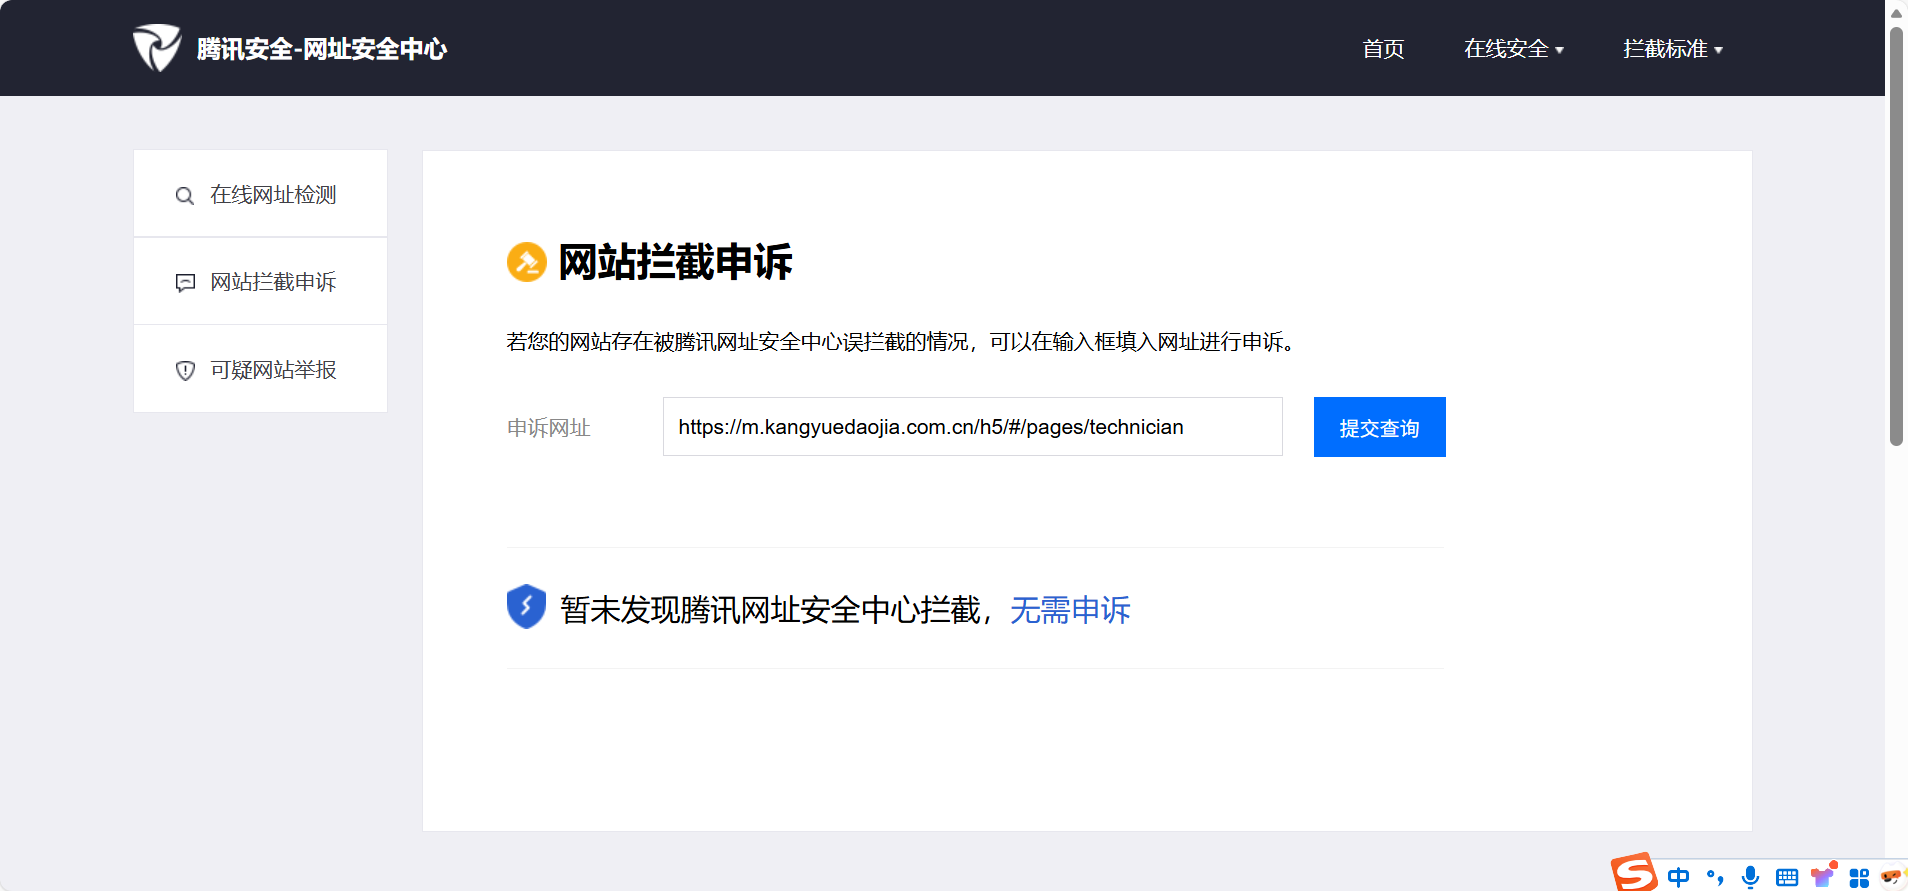Click the 网站拦截申诉 page heading
Screen dimensions: 1908x891
(675, 262)
